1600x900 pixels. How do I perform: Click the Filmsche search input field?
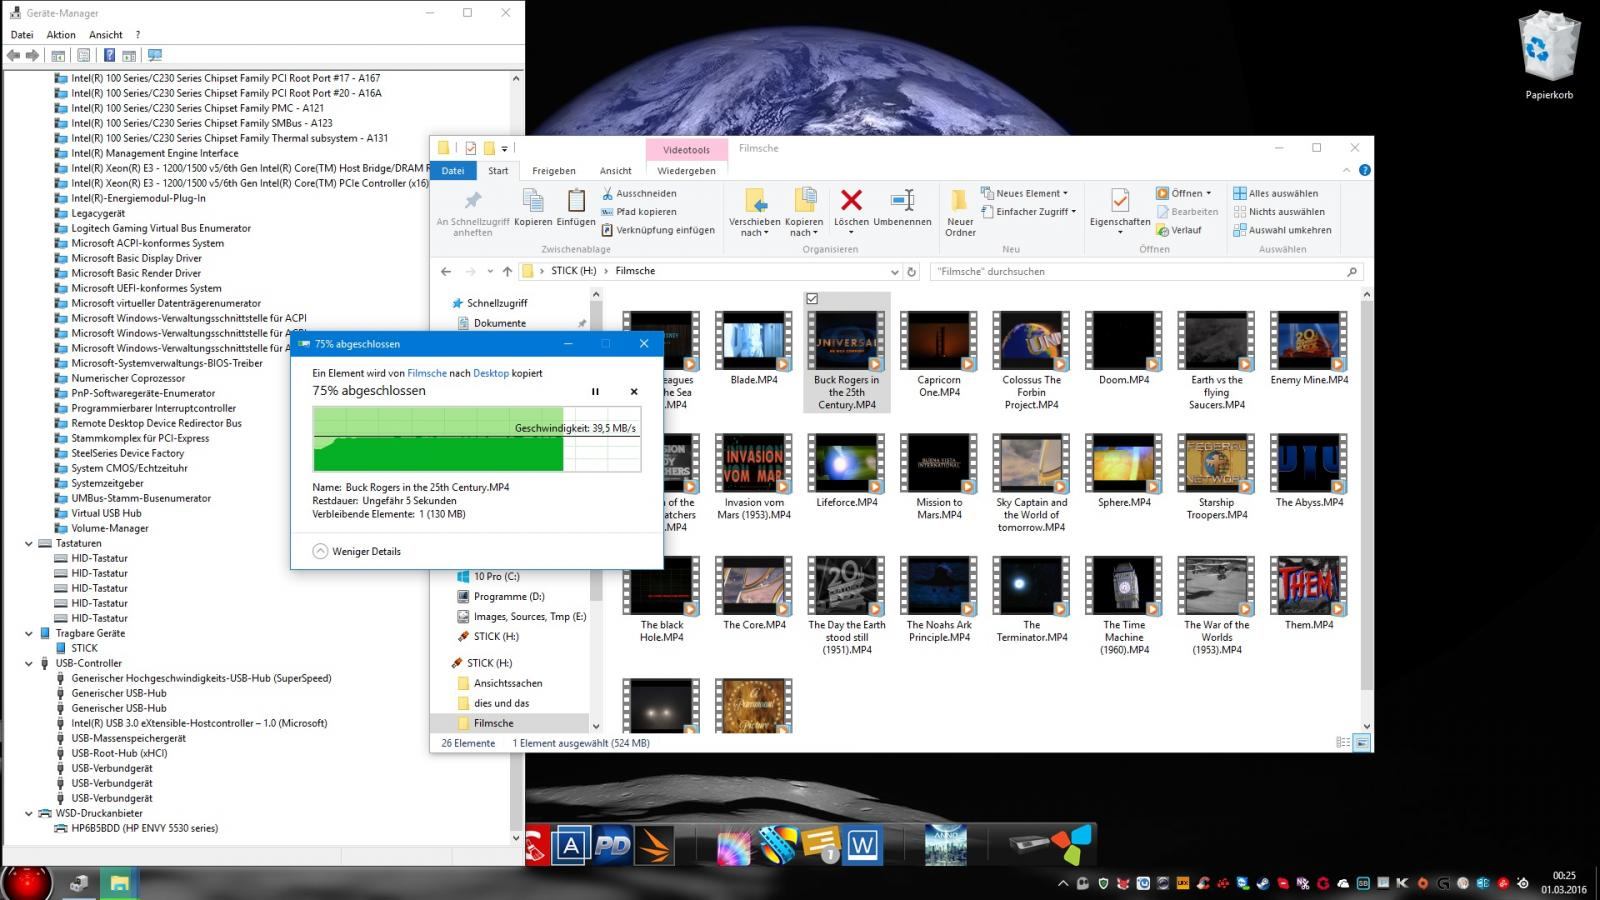click(x=1146, y=271)
